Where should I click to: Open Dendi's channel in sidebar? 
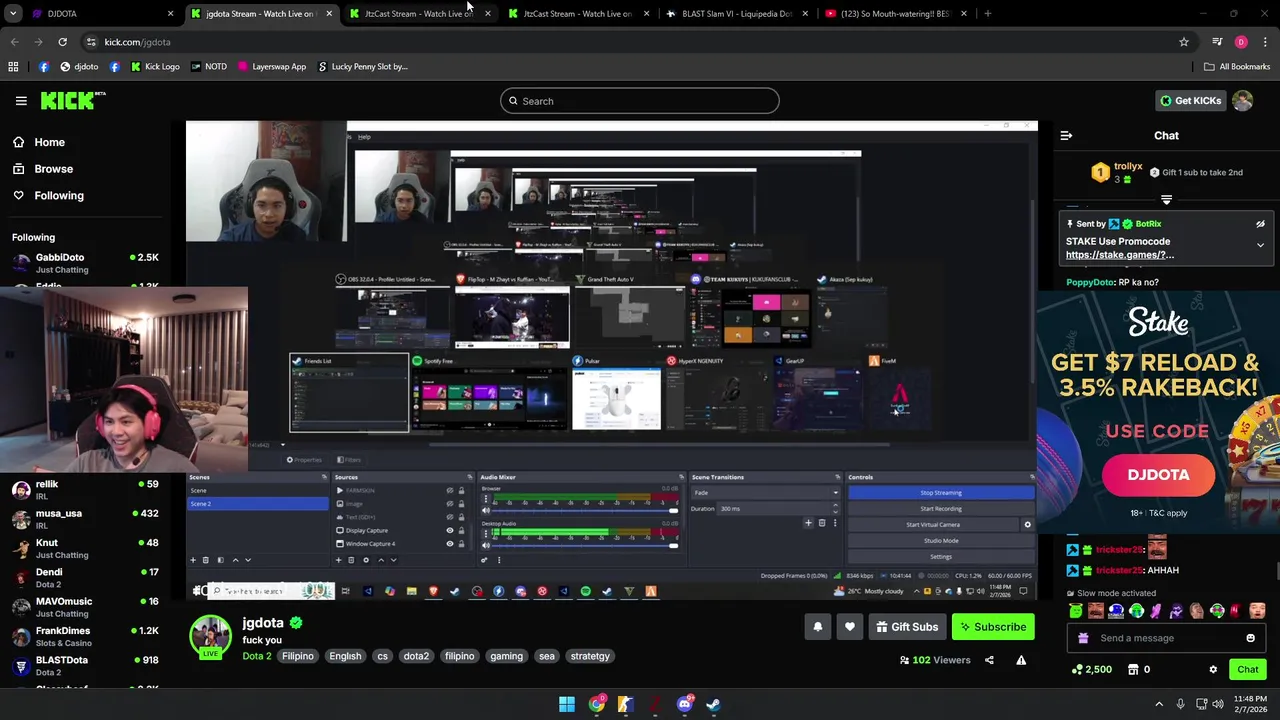85,578
